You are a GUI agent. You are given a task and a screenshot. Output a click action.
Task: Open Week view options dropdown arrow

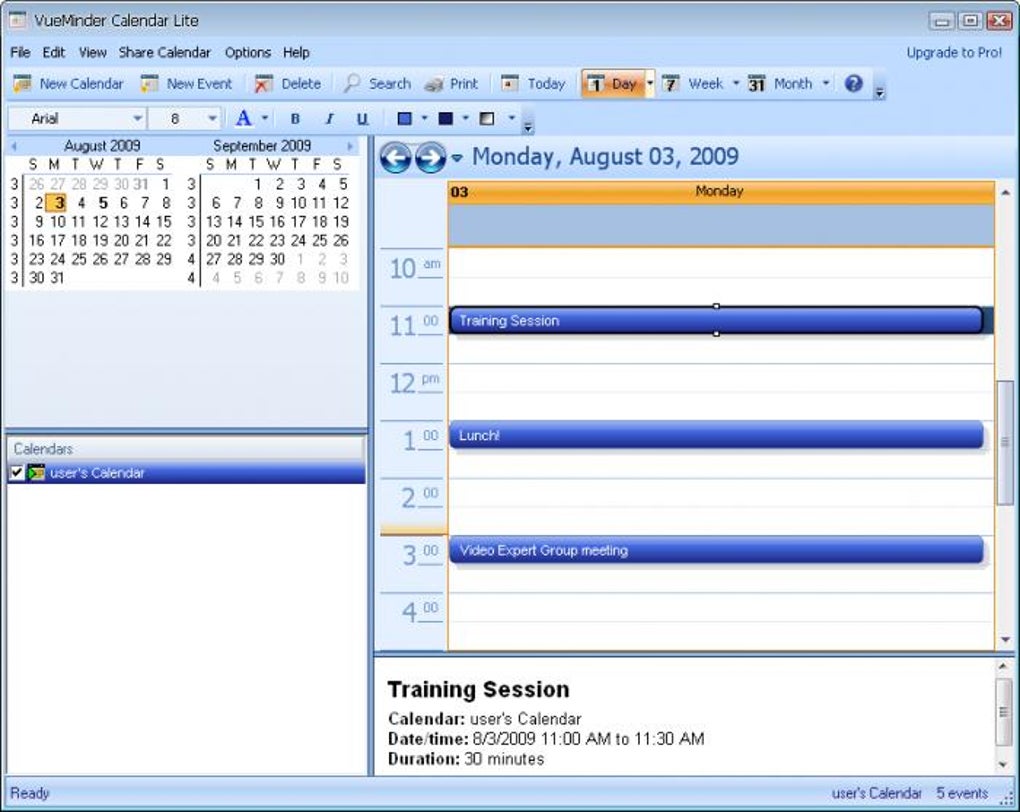click(736, 84)
